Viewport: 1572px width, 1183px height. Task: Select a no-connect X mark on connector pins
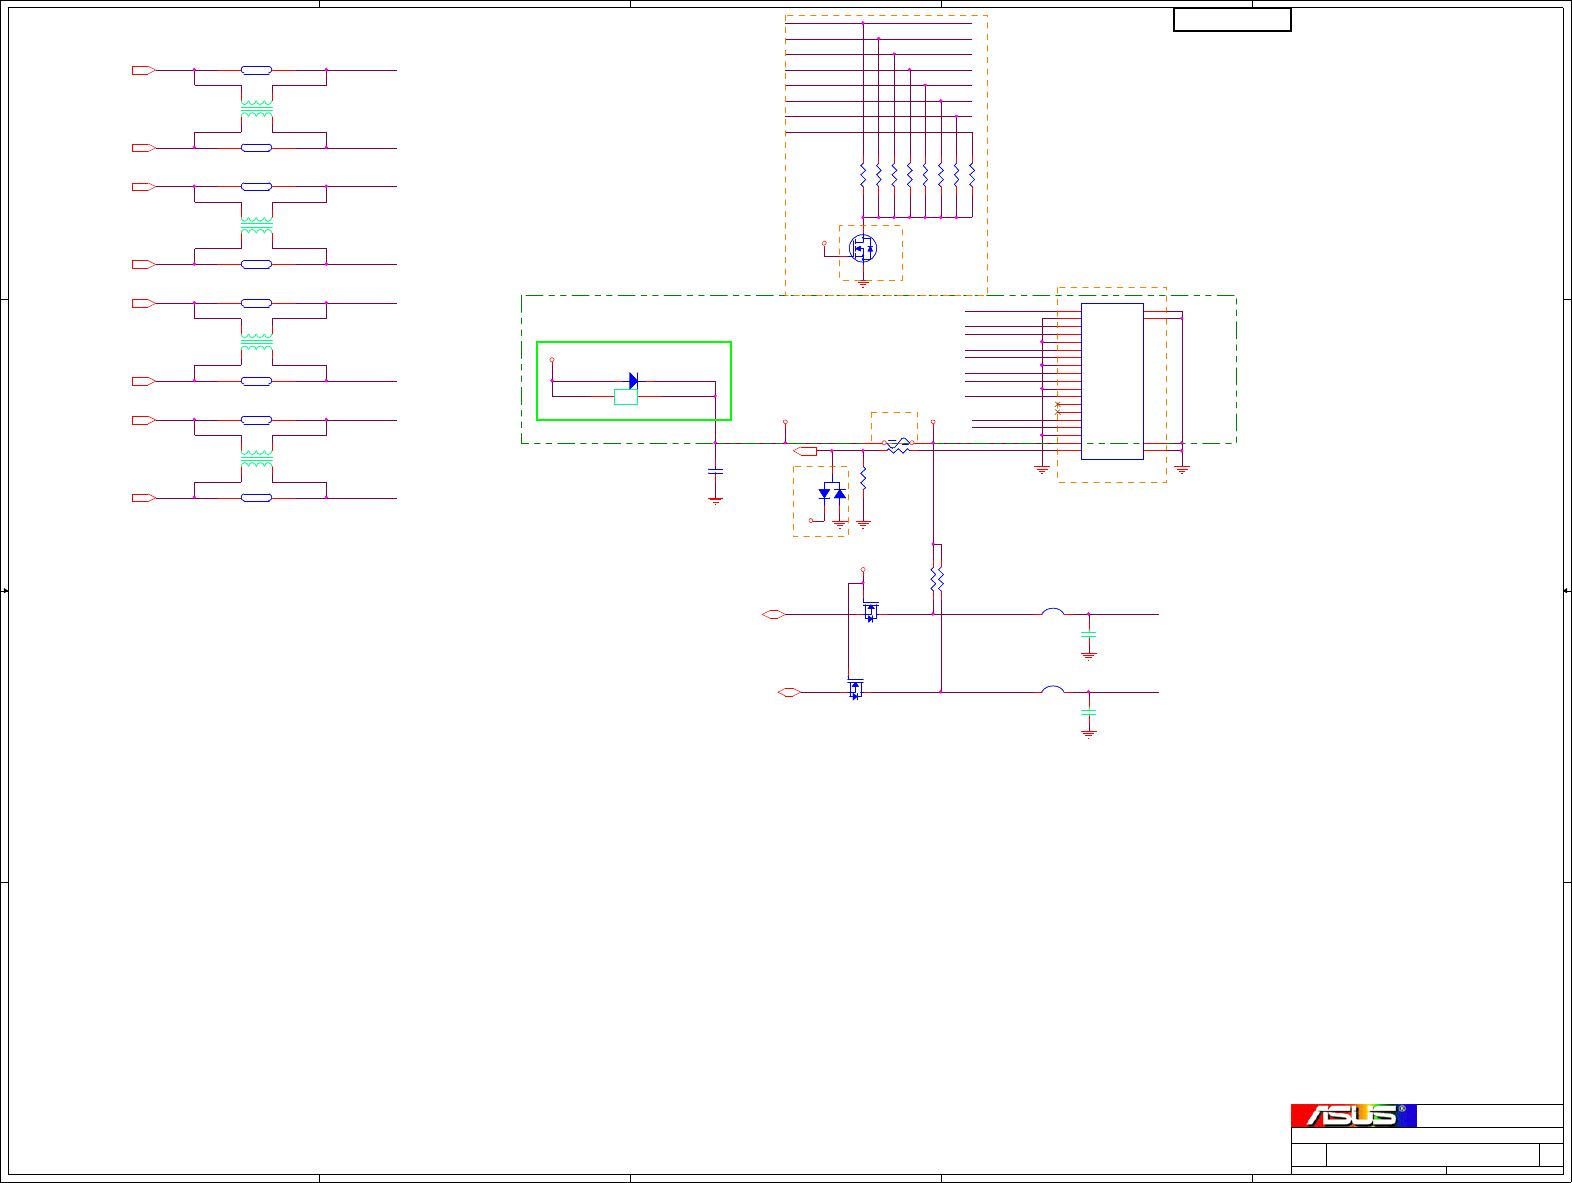click(1058, 404)
